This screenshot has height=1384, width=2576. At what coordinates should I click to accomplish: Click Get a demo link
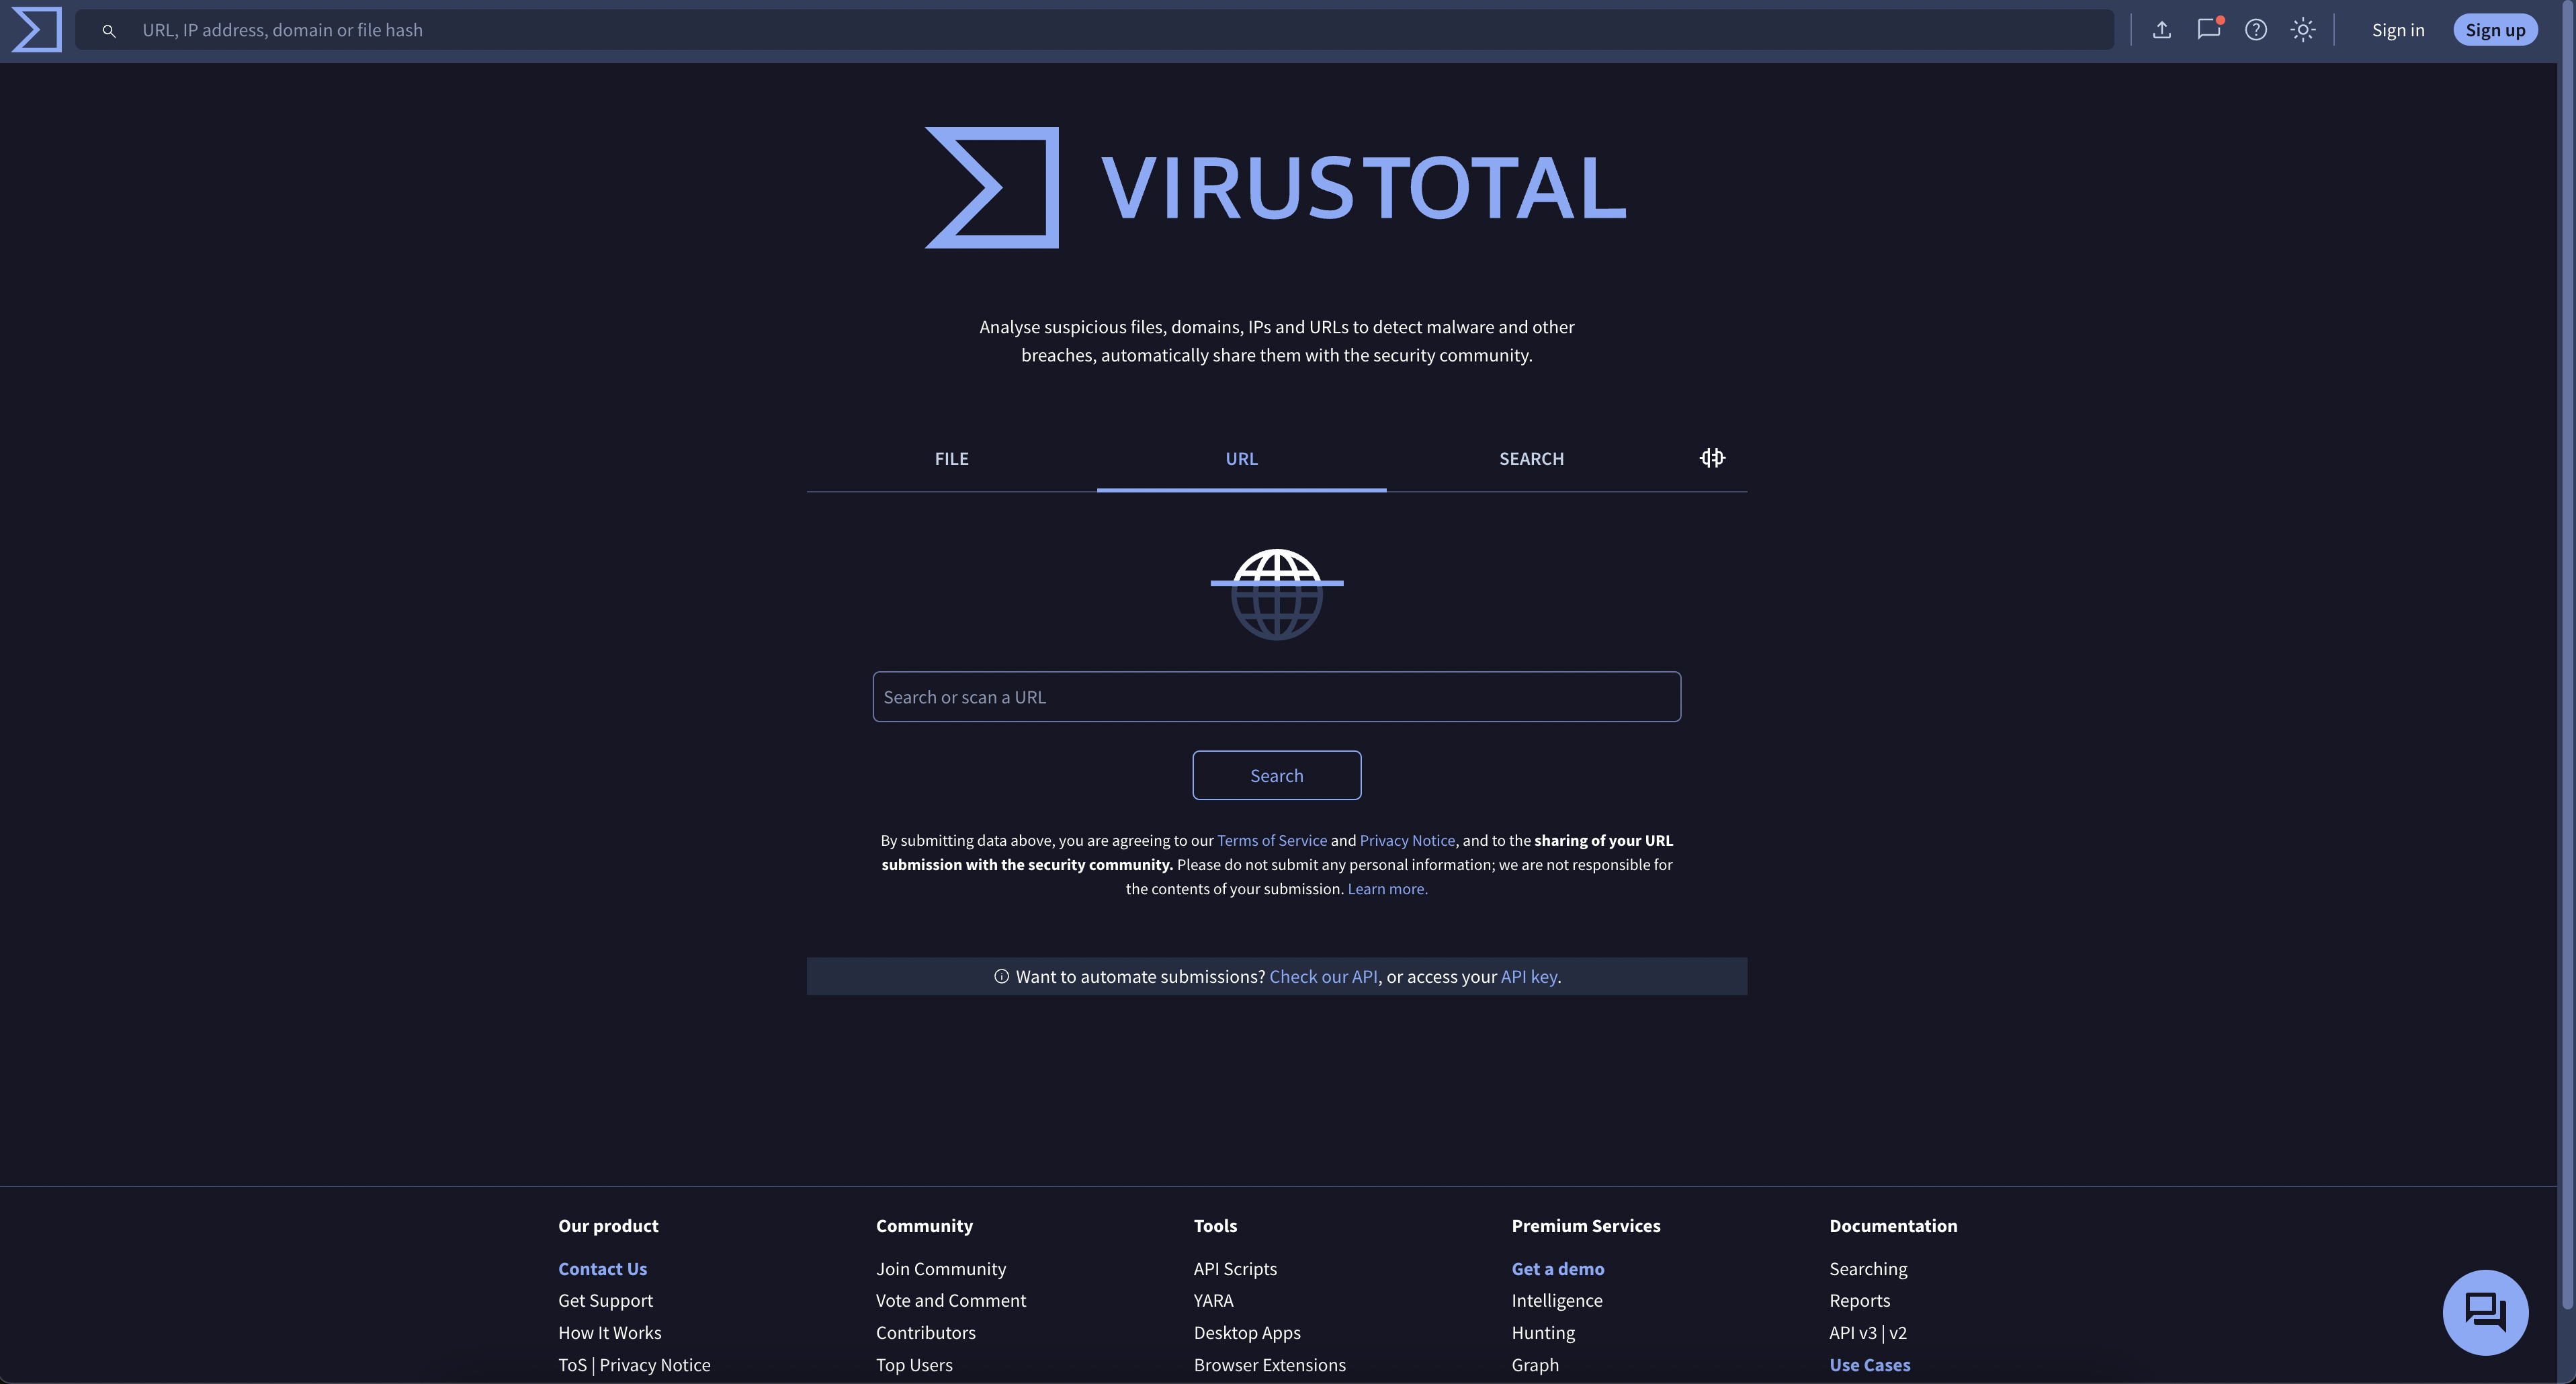point(1558,1269)
